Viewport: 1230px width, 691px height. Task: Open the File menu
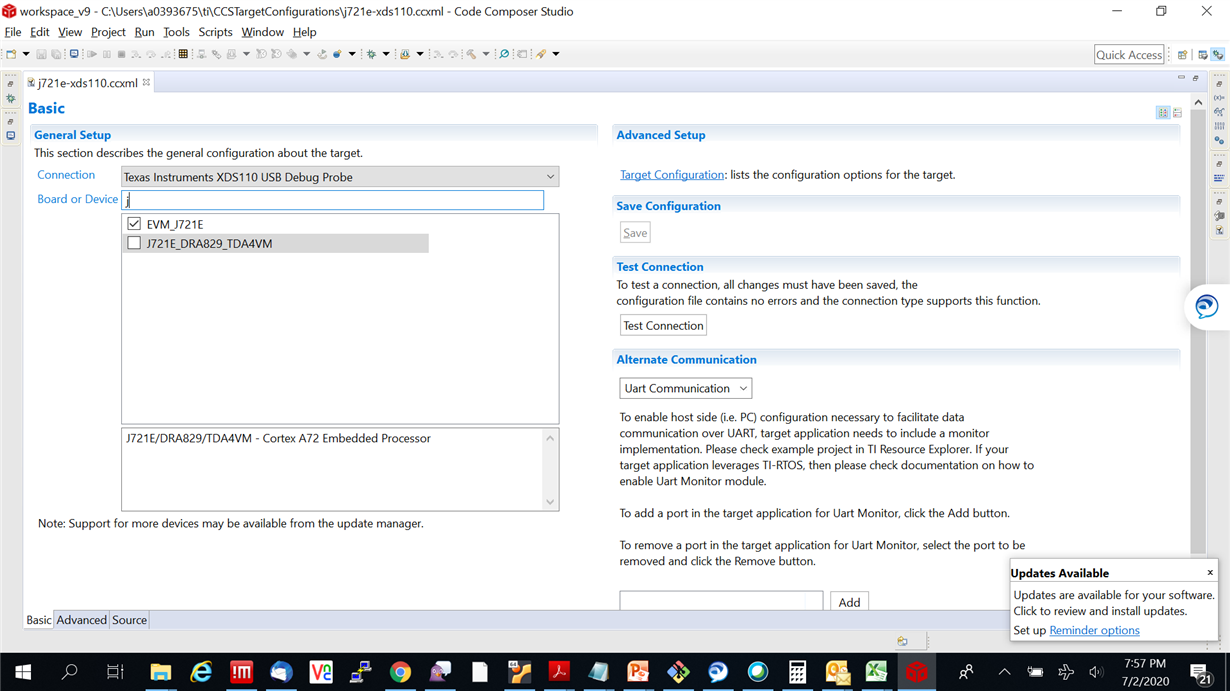pyautogui.click(x=13, y=32)
